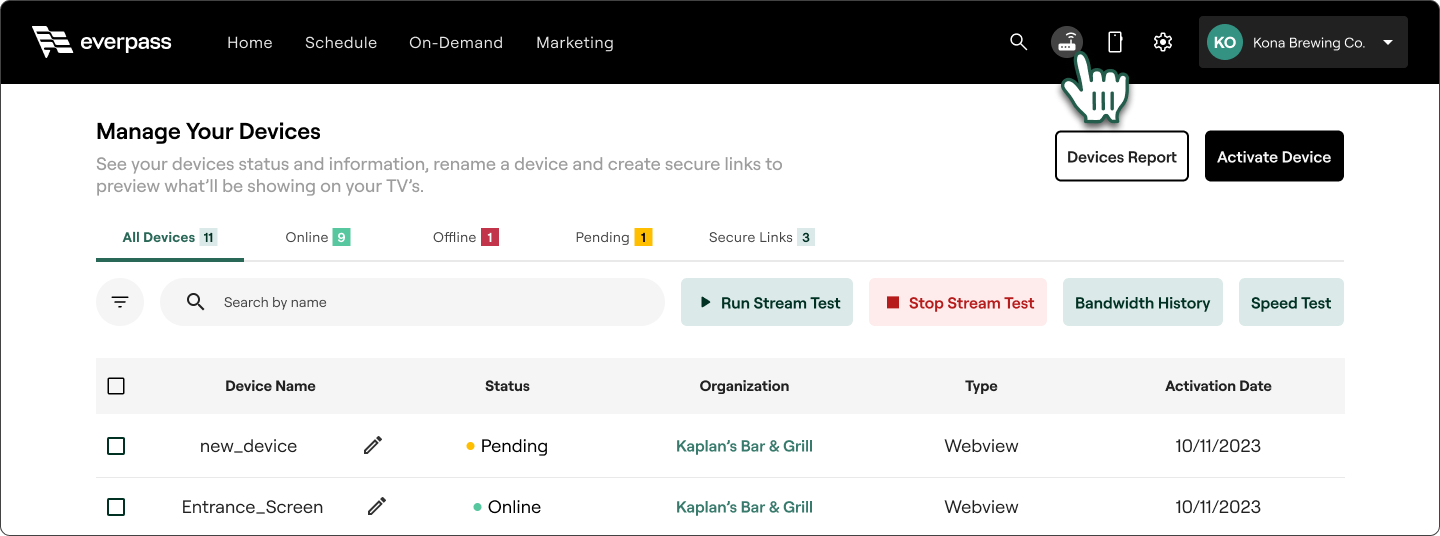Check the box for Entrance_Screen row

pyautogui.click(x=116, y=507)
